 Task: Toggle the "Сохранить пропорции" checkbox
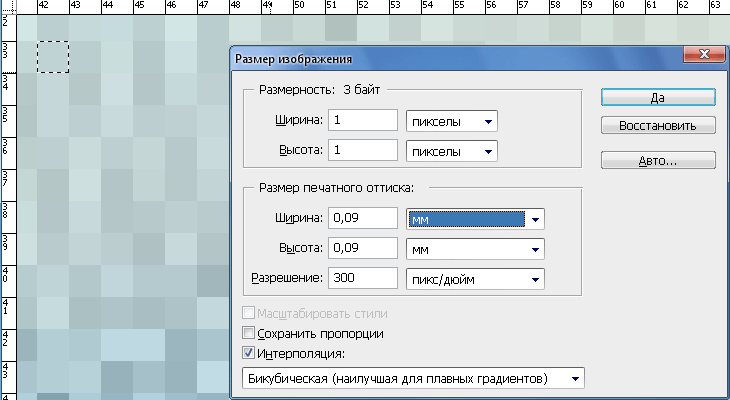(x=249, y=333)
